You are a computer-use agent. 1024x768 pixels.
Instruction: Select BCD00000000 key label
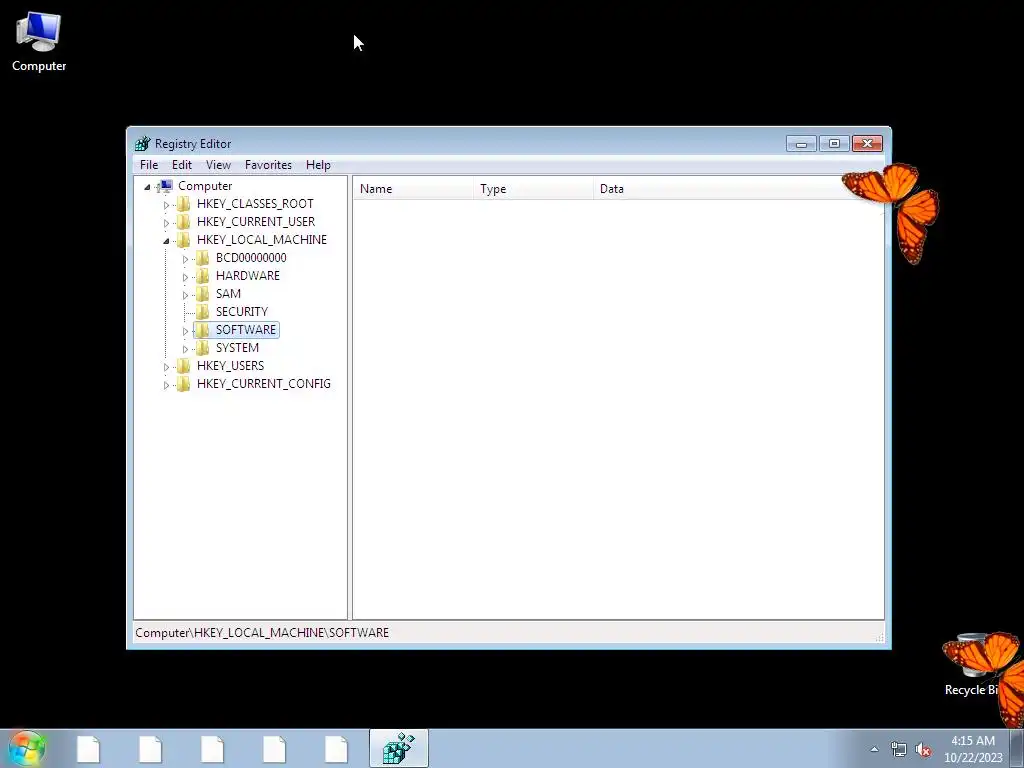coord(251,258)
